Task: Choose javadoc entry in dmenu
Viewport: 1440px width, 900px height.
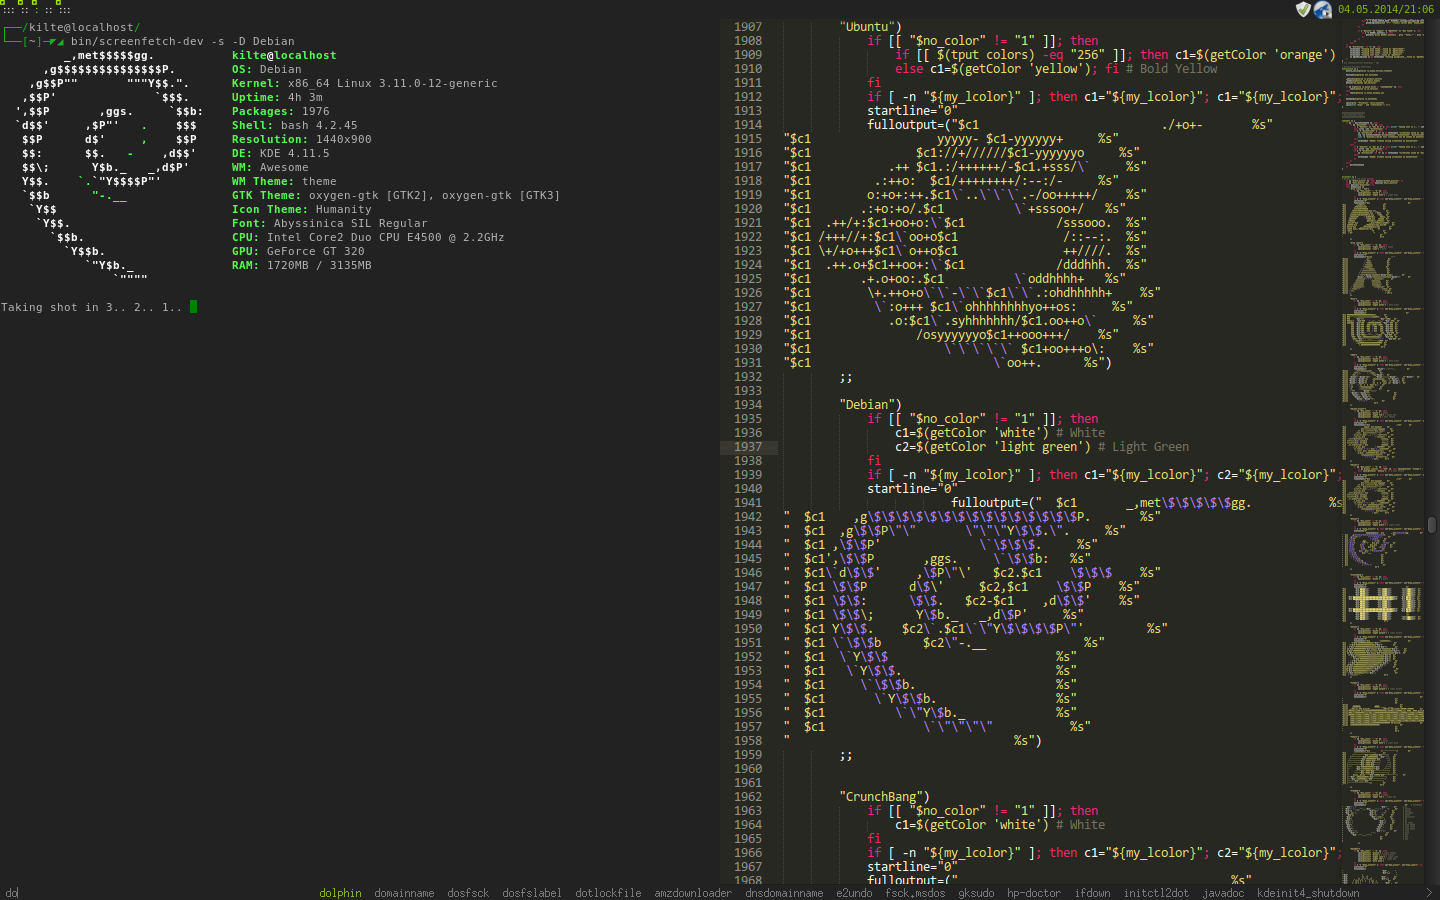Action: coord(1223,893)
